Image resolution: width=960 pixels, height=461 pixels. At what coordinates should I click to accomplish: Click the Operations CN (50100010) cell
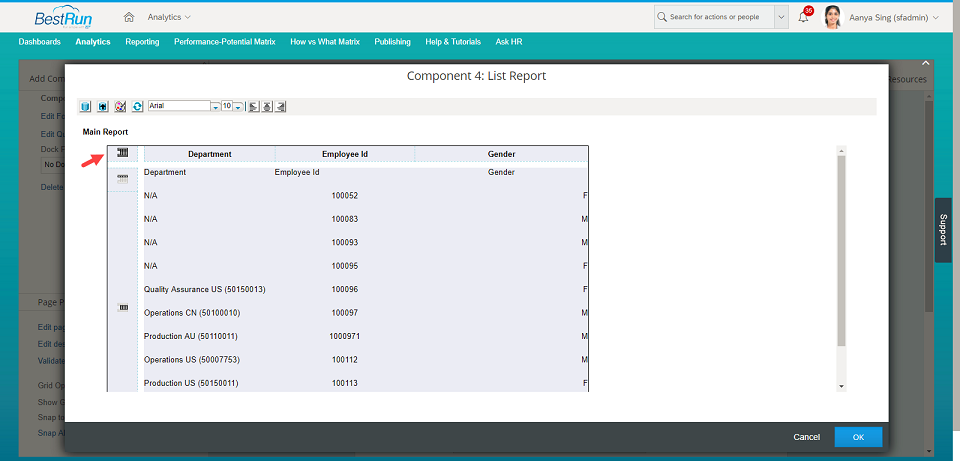coord(192,313)
